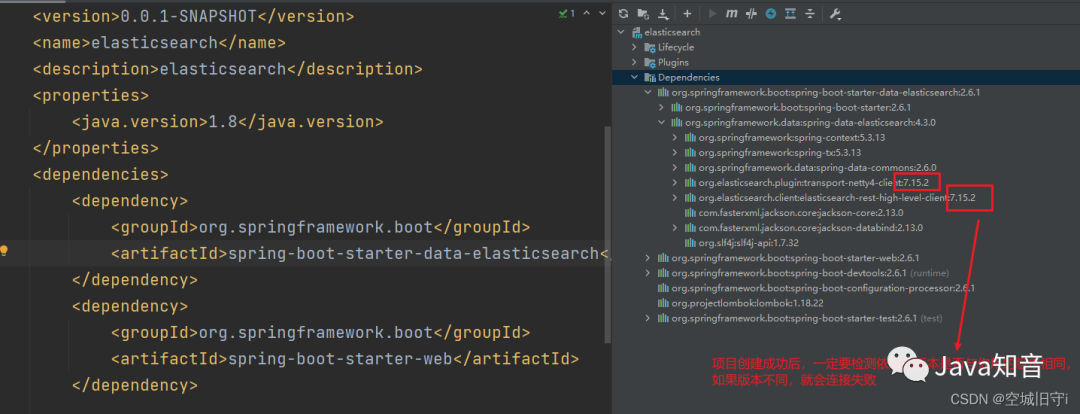Click the Add Maven Projects plus icon

pos(687,14)
